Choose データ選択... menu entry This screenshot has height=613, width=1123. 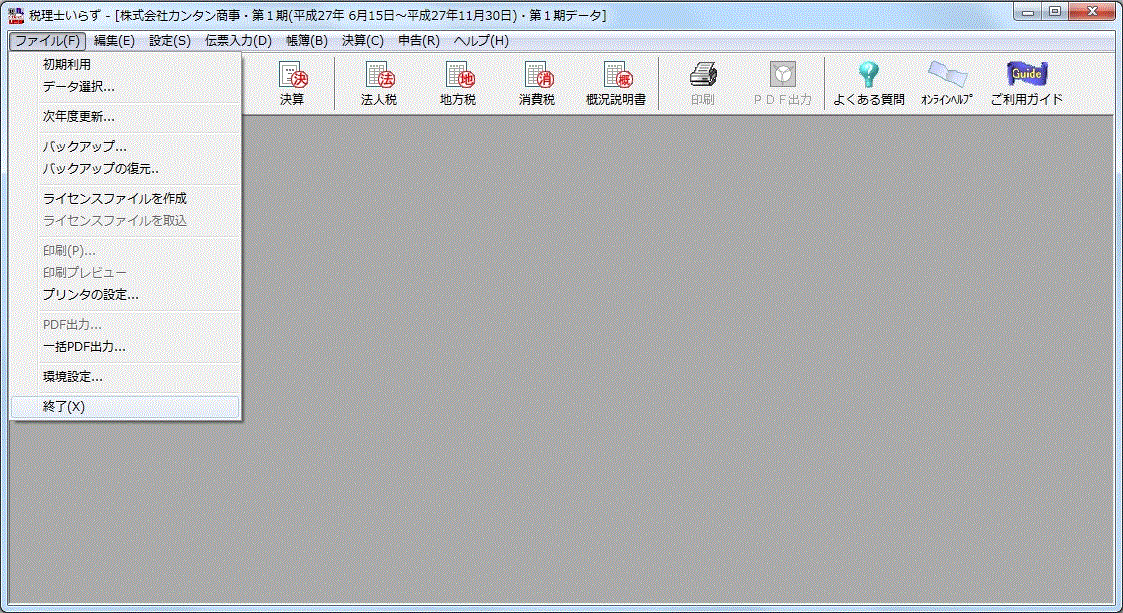[x=78, y=87]
